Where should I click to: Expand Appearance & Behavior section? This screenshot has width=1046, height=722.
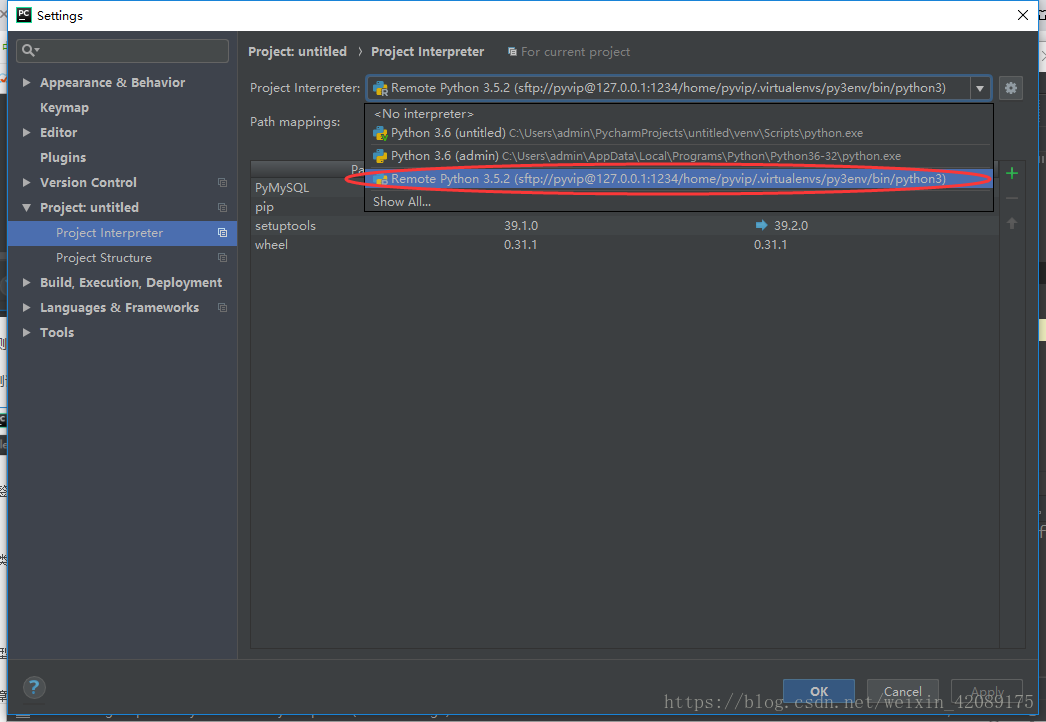(27, 82)
